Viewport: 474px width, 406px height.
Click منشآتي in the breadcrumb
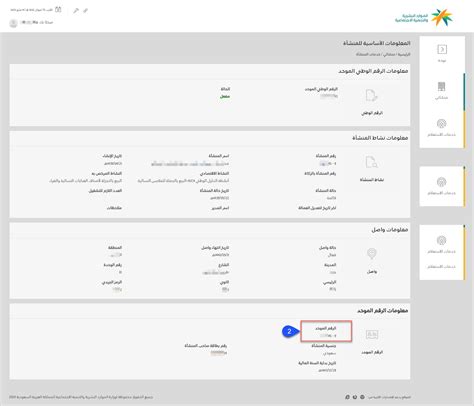(x=389, y=54)
